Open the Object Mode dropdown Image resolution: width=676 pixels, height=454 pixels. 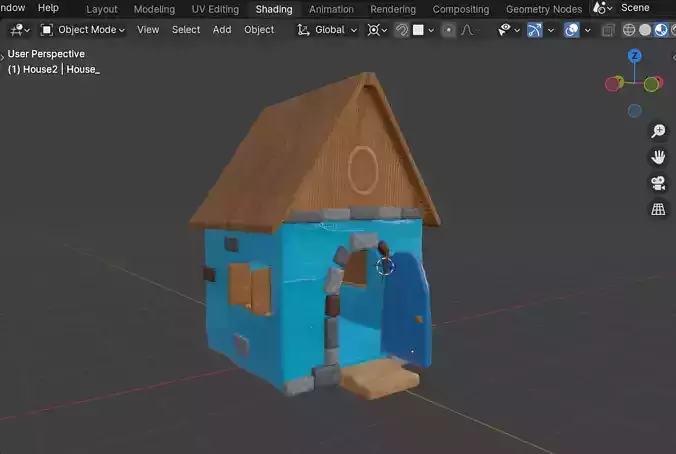click(x=83, y=30)
